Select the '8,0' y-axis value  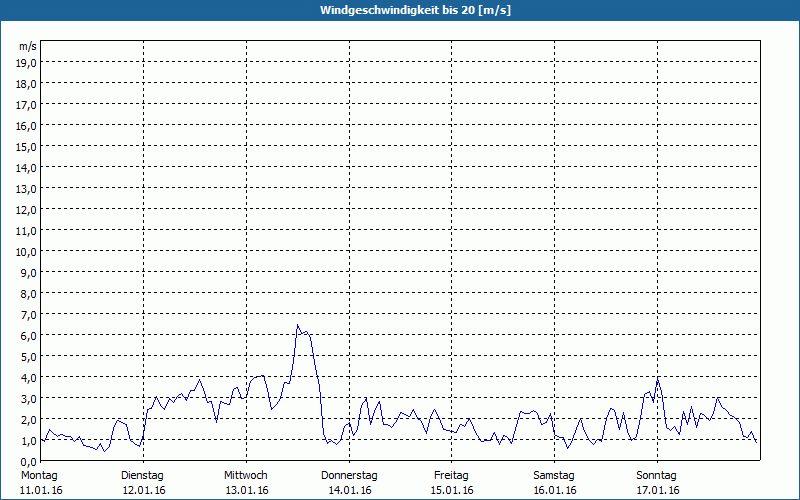(29, 294)
